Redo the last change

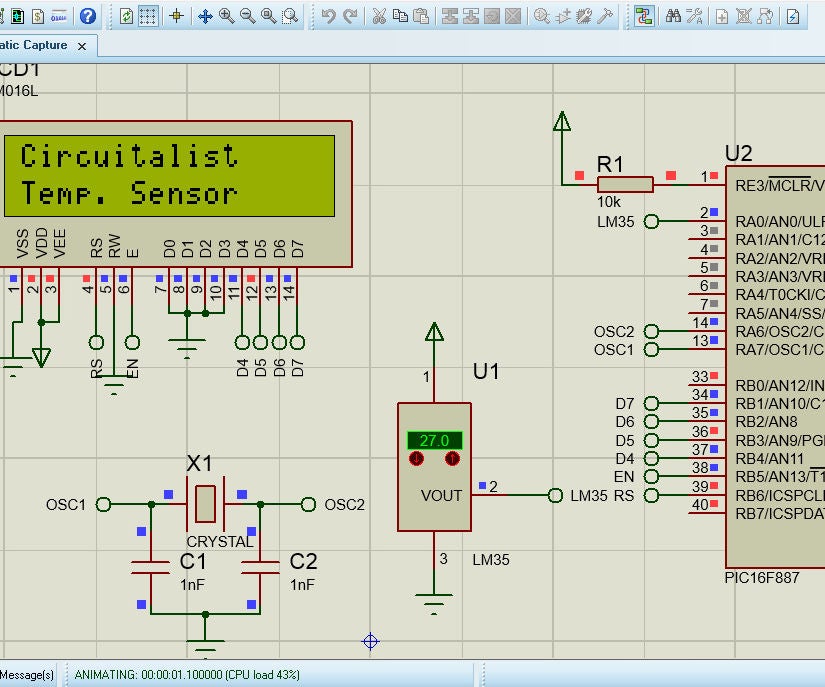(349, 15)
